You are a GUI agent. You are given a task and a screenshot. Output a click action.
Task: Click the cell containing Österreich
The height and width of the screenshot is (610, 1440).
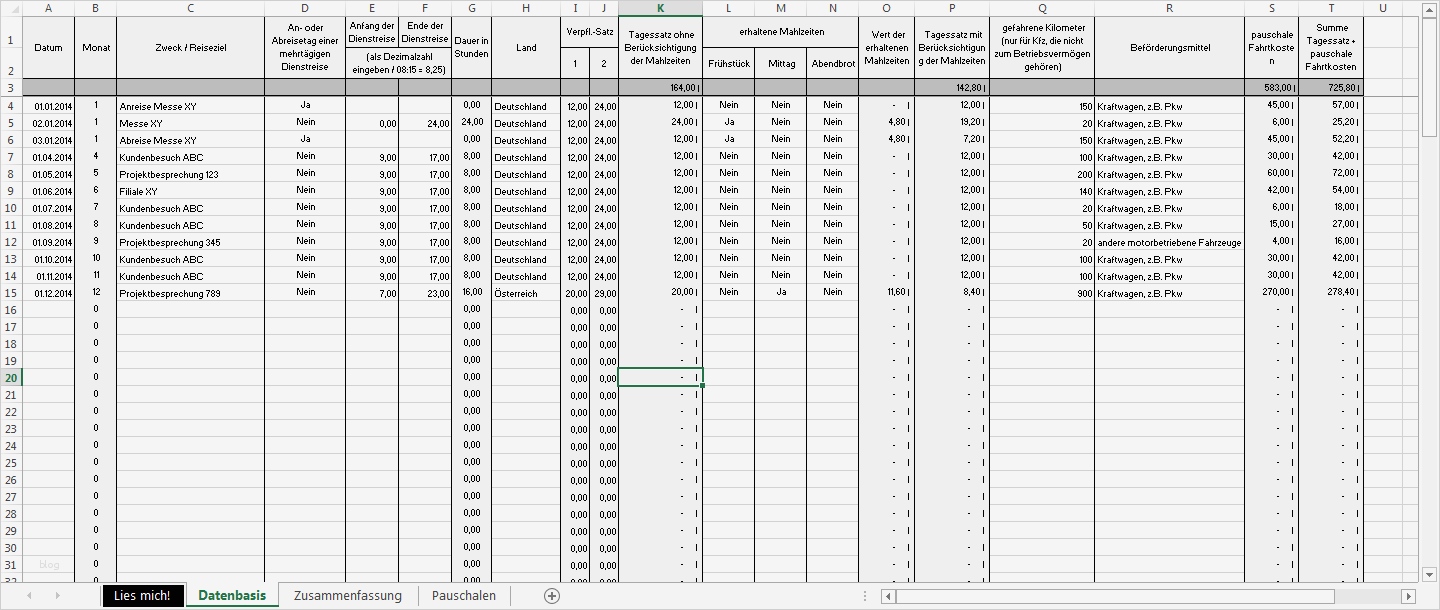(525, 293)
